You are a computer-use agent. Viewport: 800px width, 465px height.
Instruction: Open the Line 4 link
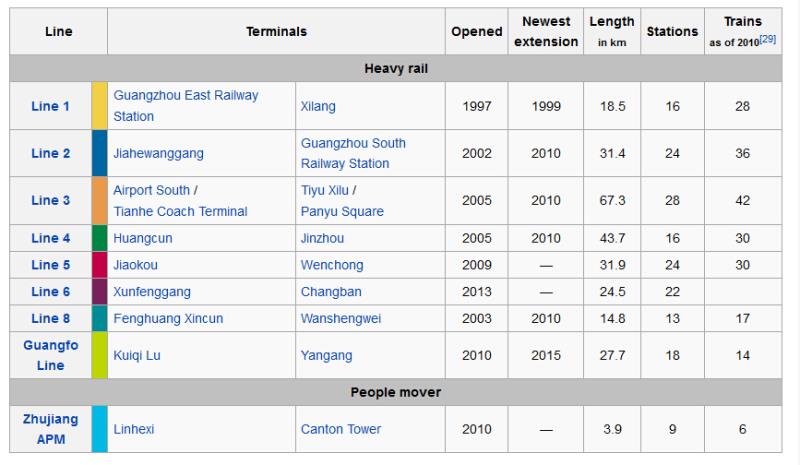50,238
